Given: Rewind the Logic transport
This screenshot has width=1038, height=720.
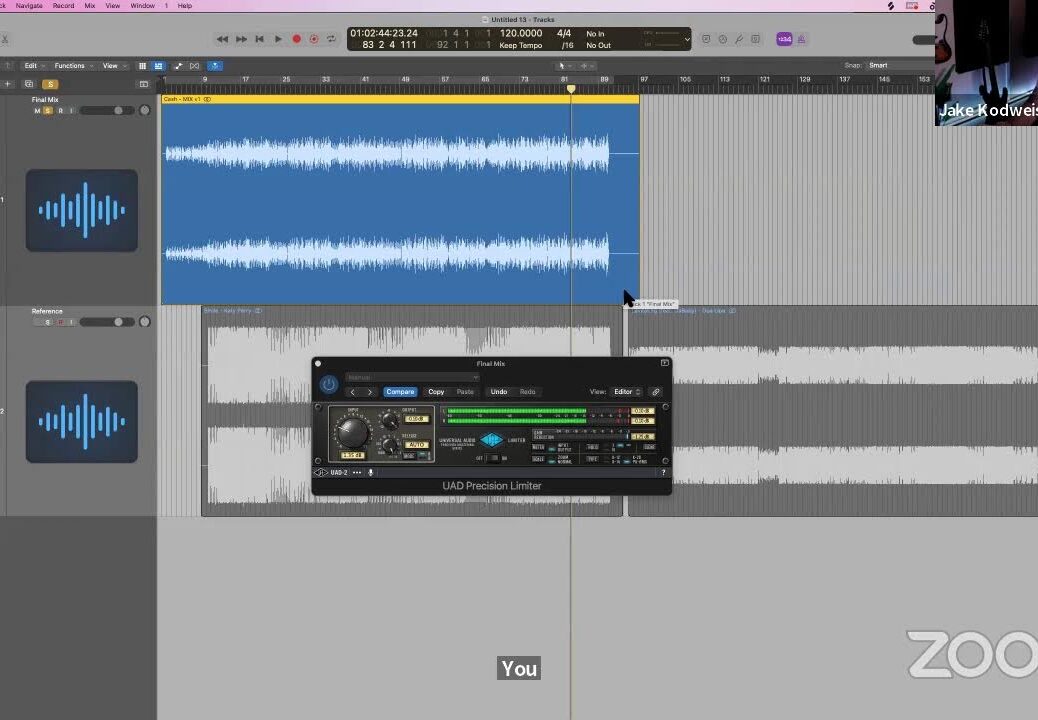Looking at the screenshot, I should click(x=222, y=39).
